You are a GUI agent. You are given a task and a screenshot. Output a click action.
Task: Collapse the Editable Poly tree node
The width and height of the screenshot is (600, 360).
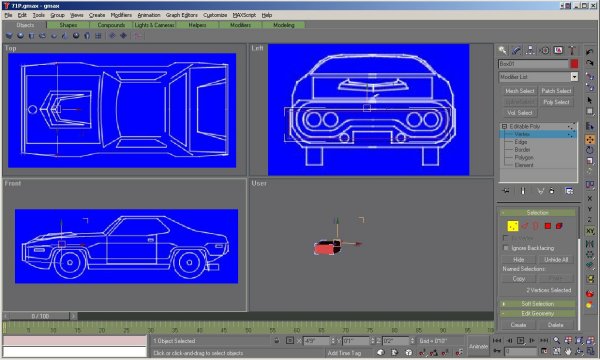click(504, 126)
